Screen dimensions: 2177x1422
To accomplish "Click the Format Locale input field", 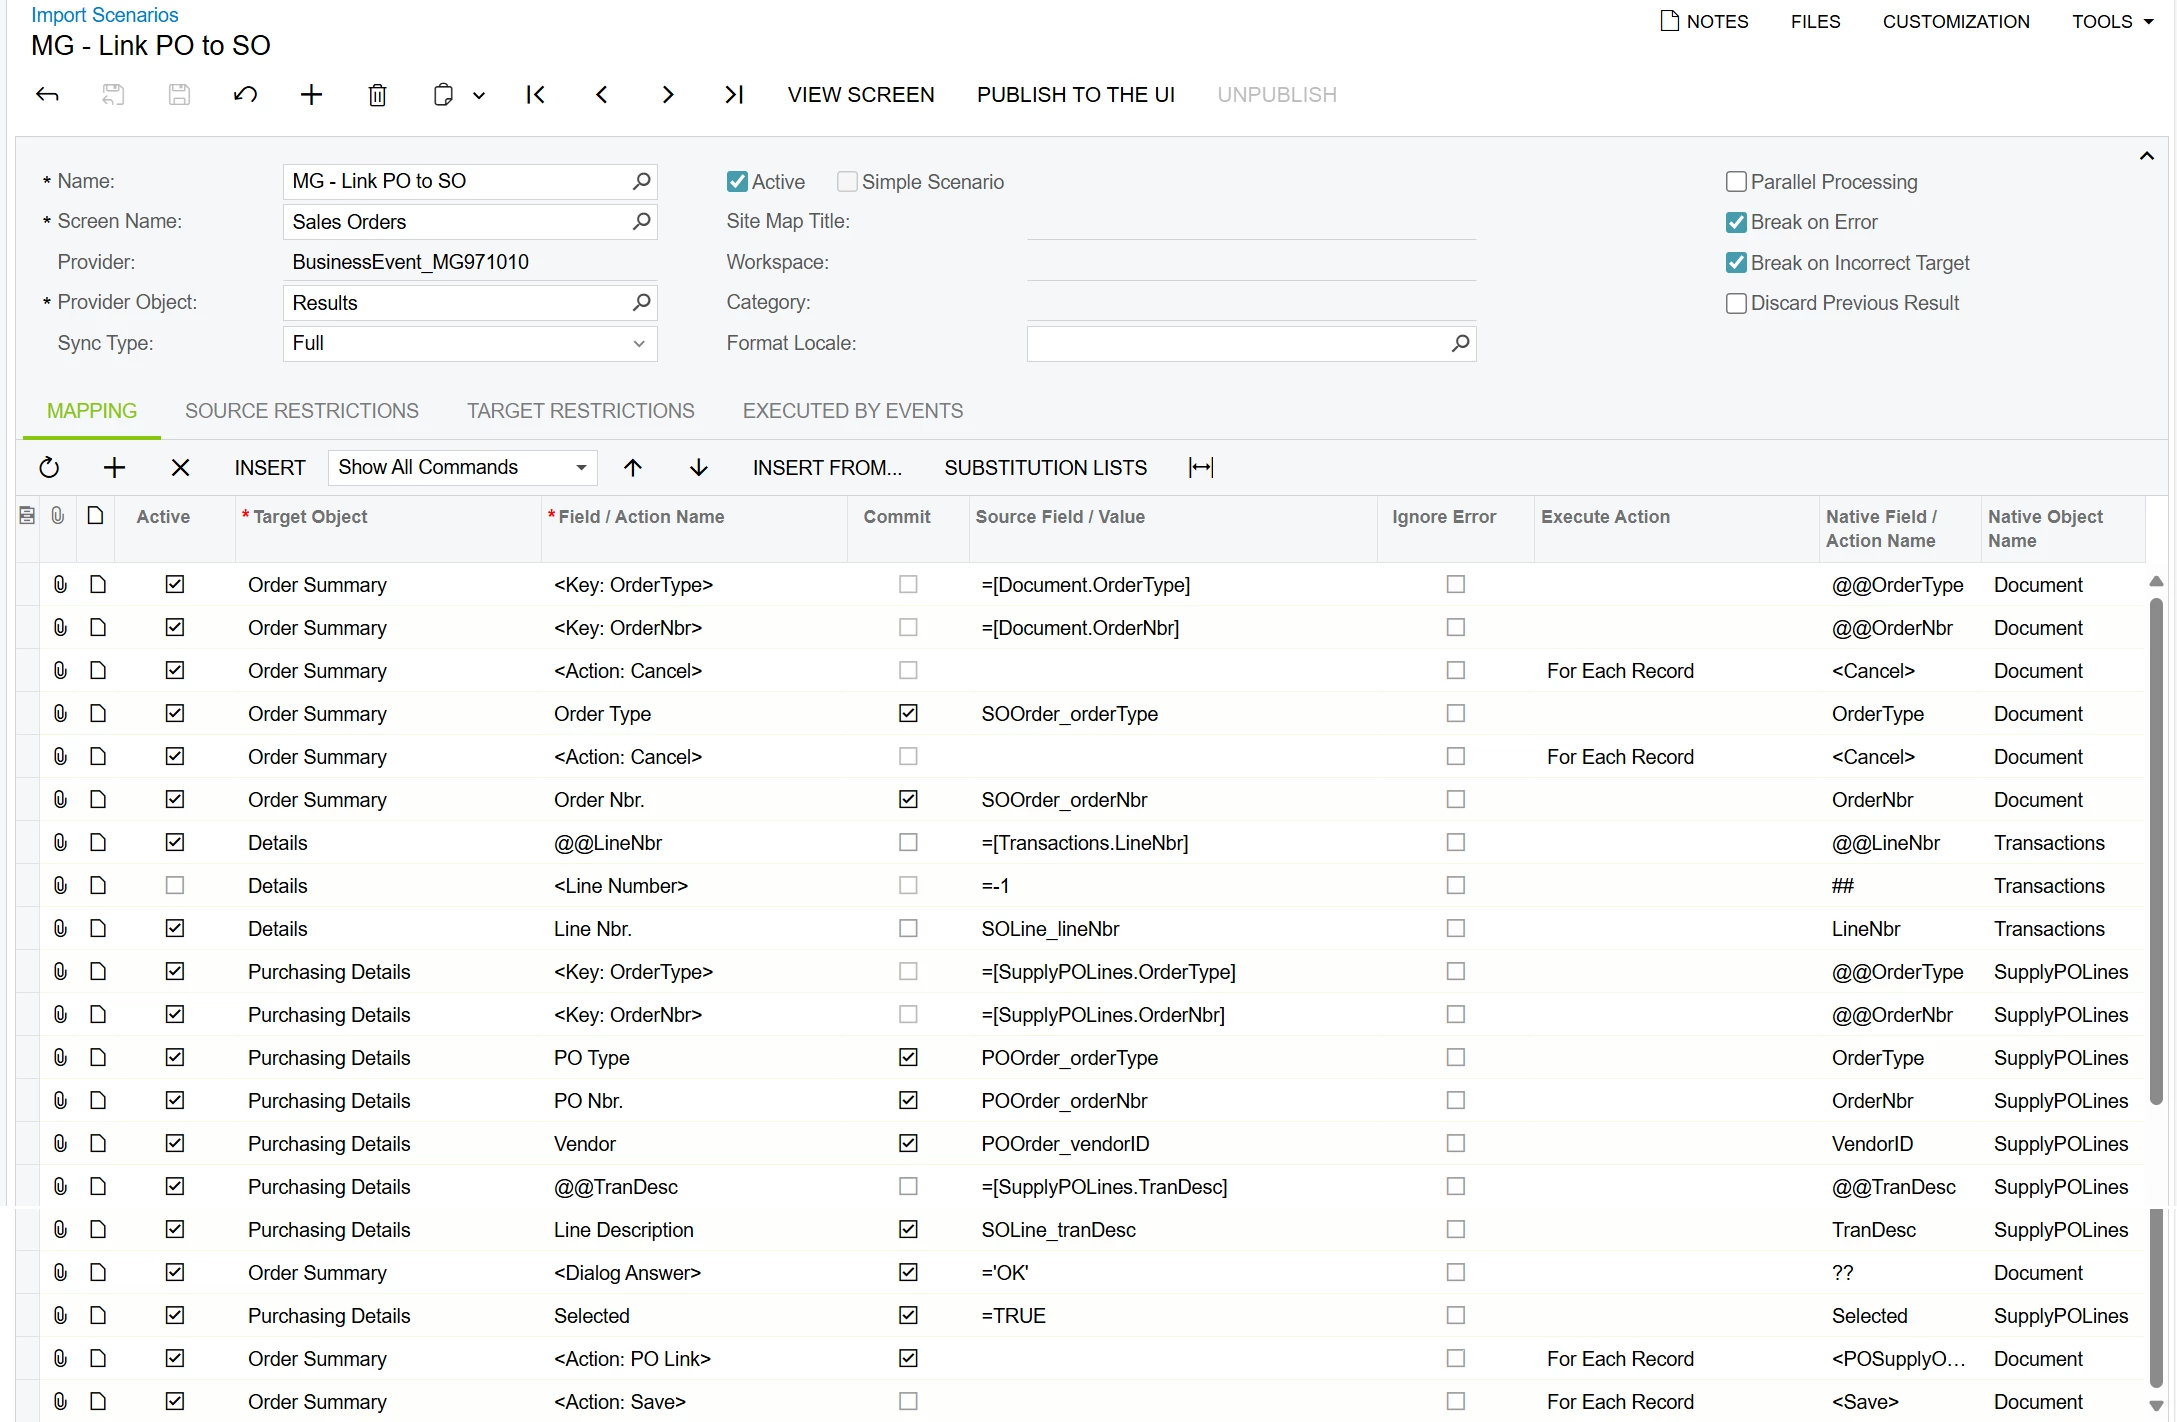I will [1235, 344].
